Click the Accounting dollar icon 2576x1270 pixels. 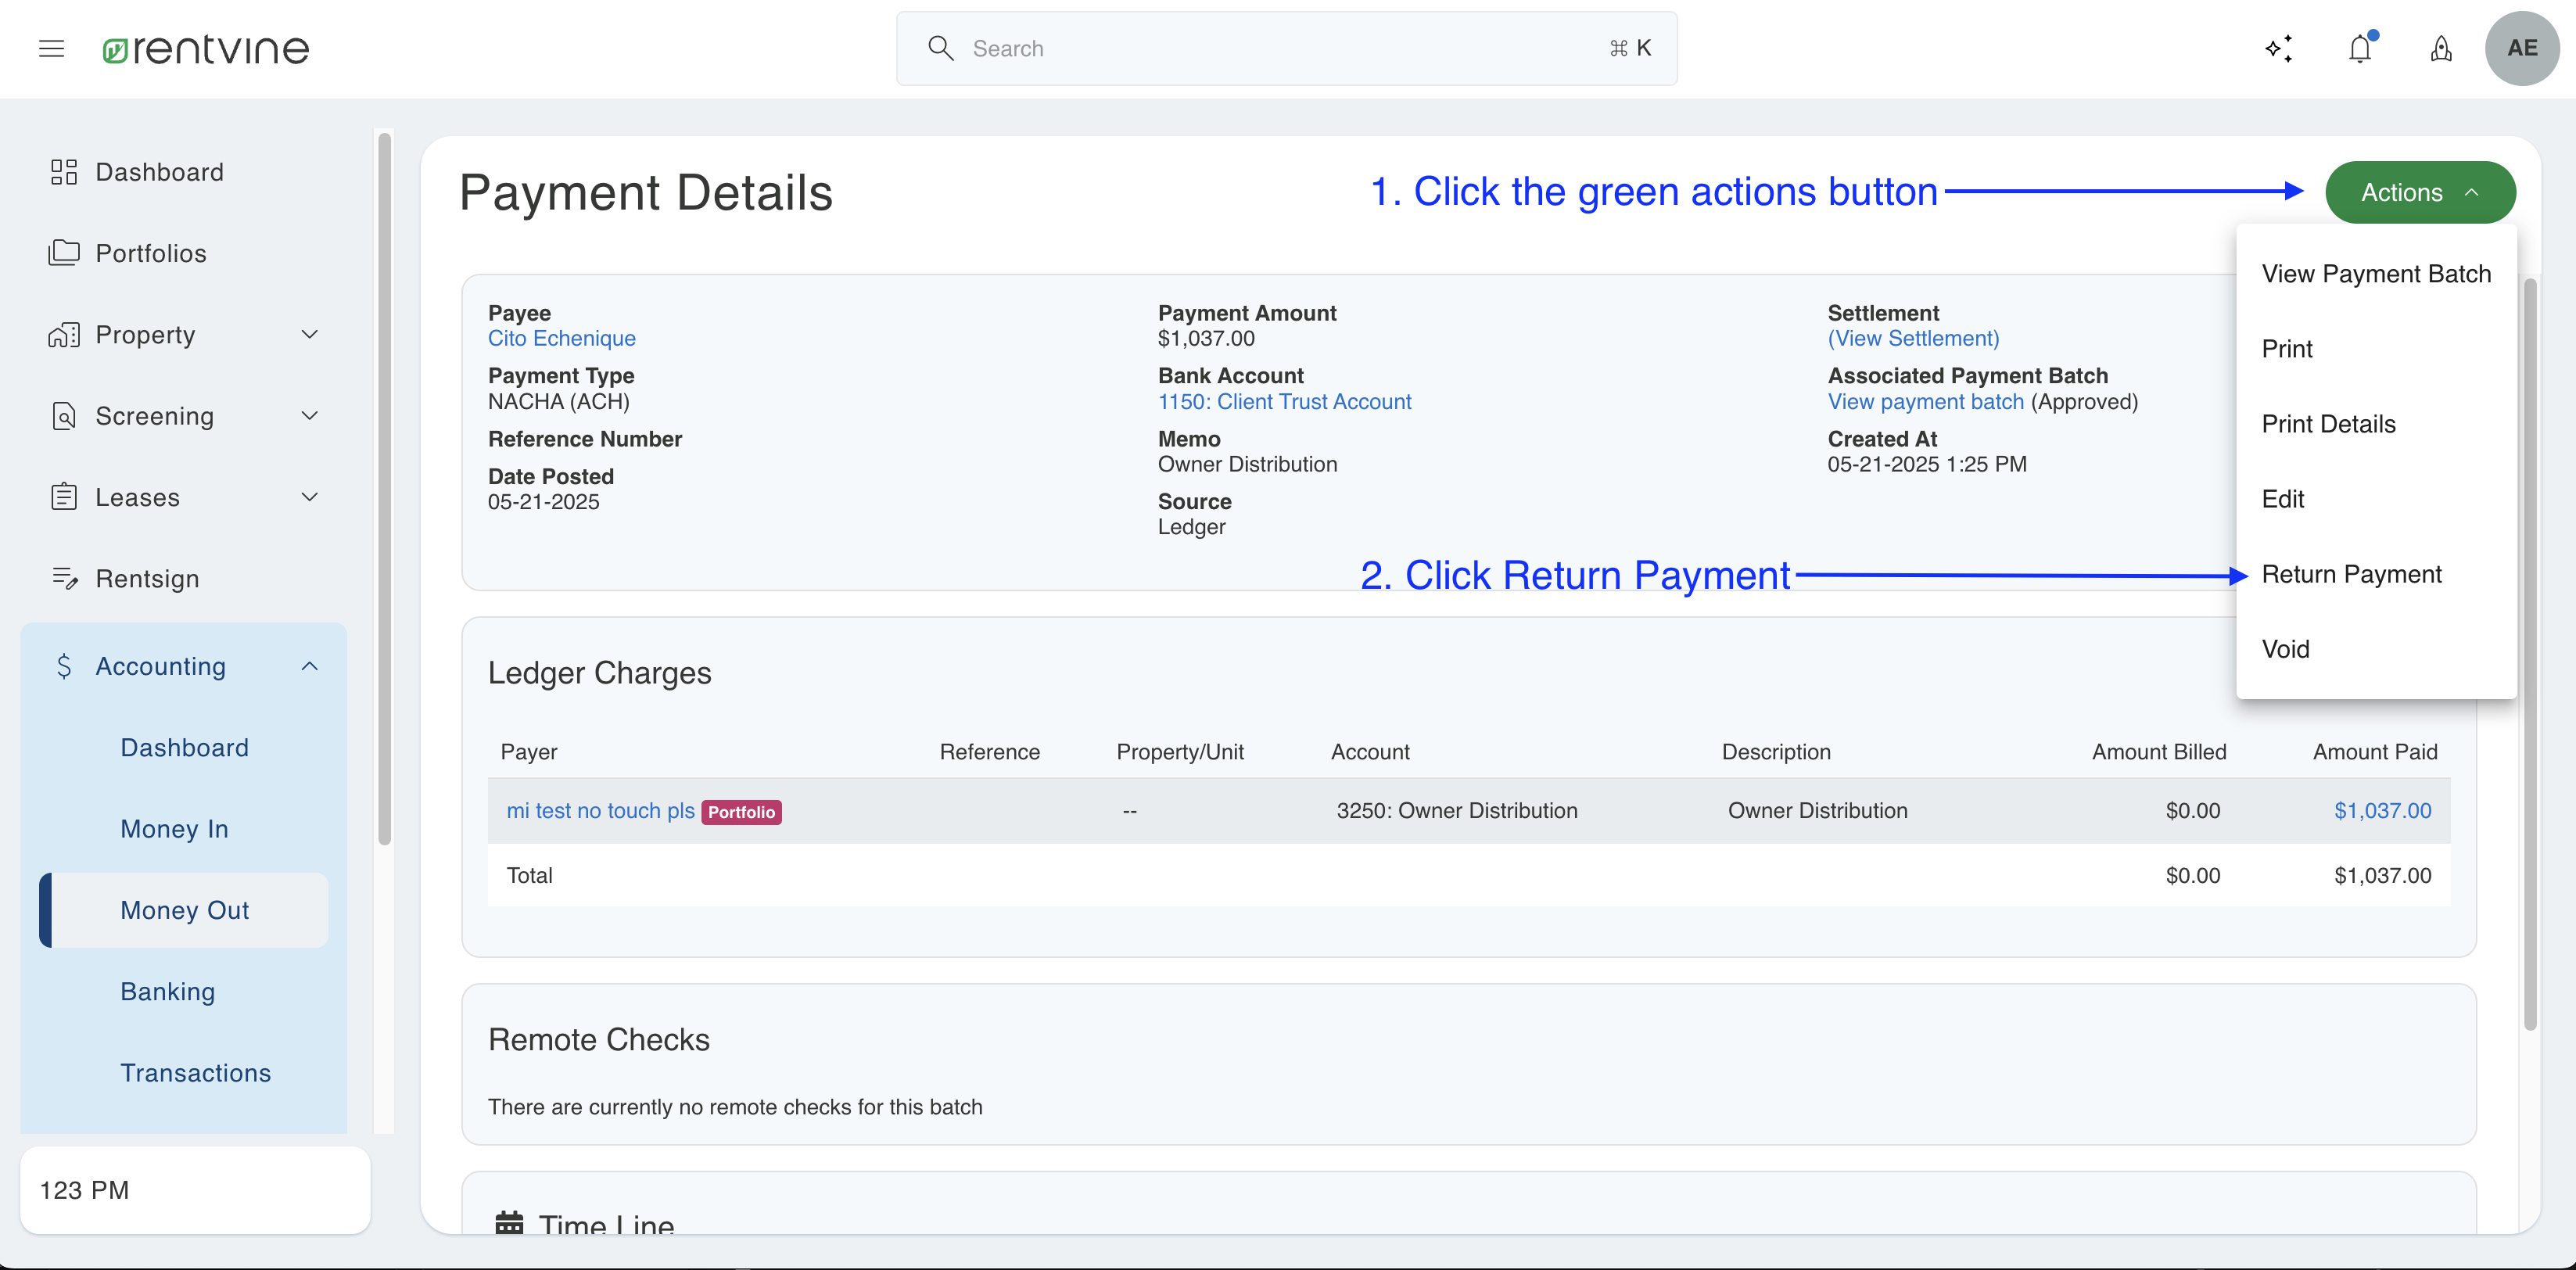click(x=64, y=666)
